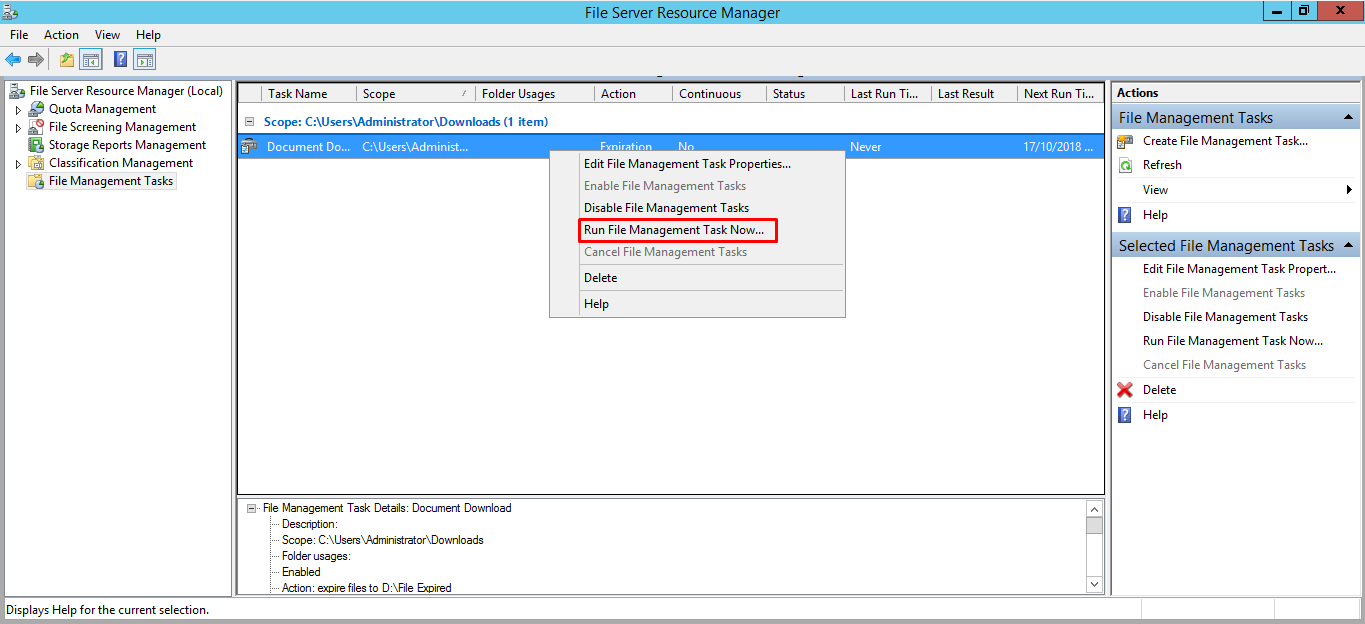This screenshot has height=624, width=1365.
Task: Click the Up one level folder icon
Action: 67,60
